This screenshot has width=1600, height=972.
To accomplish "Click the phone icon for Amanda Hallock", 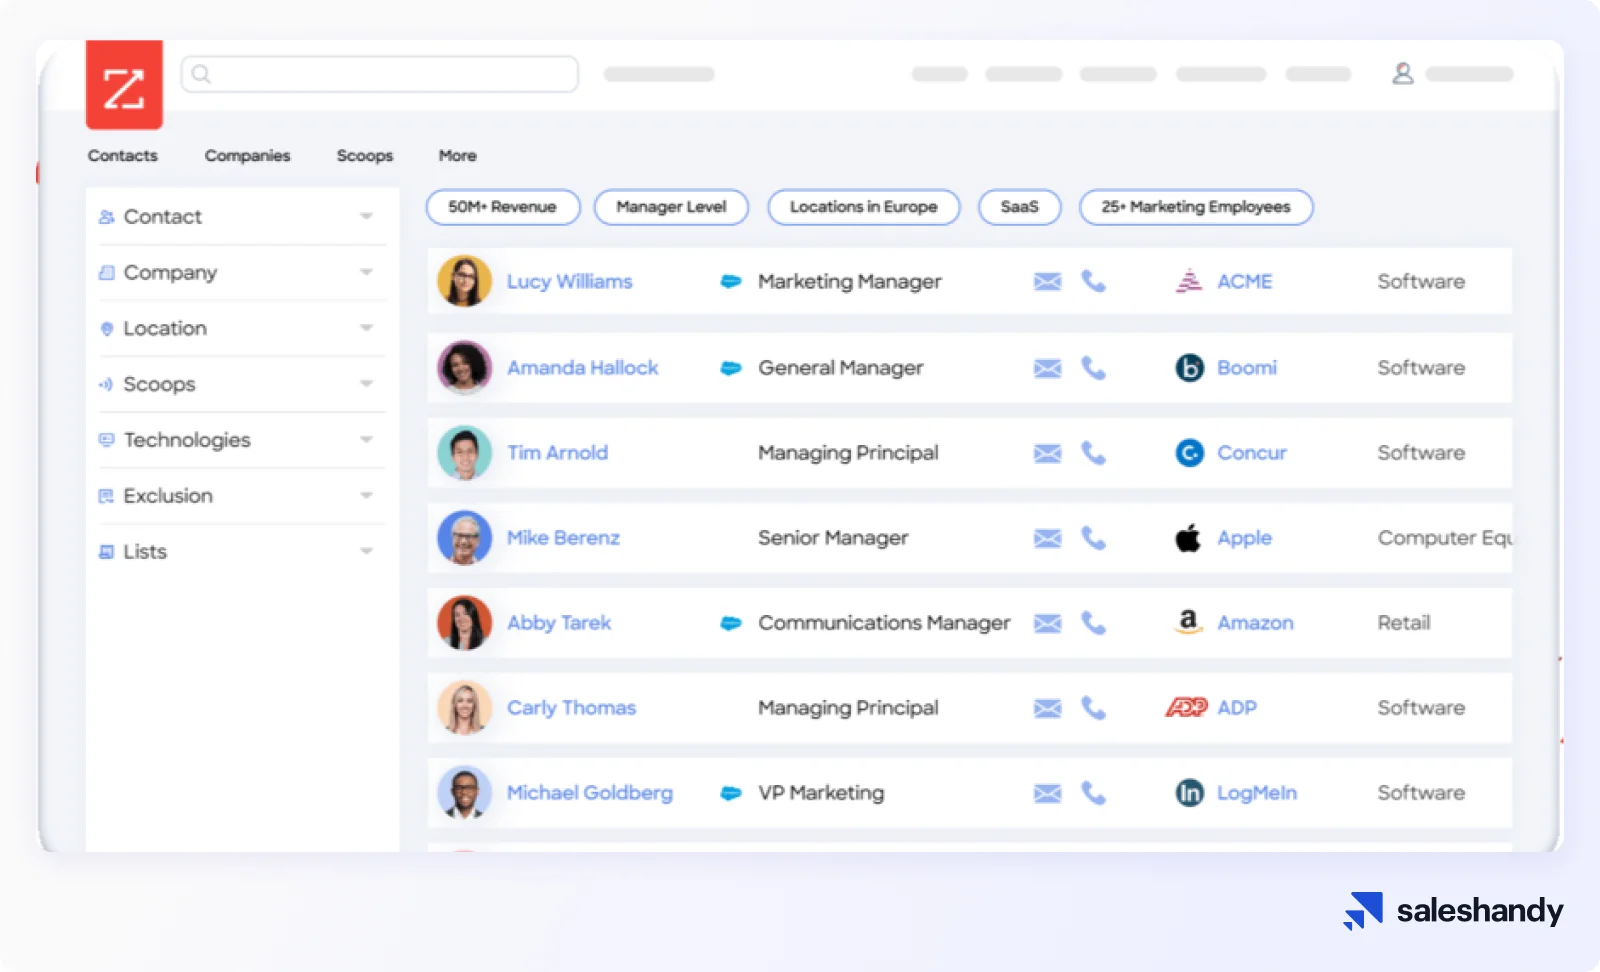I will (1094, 367).
